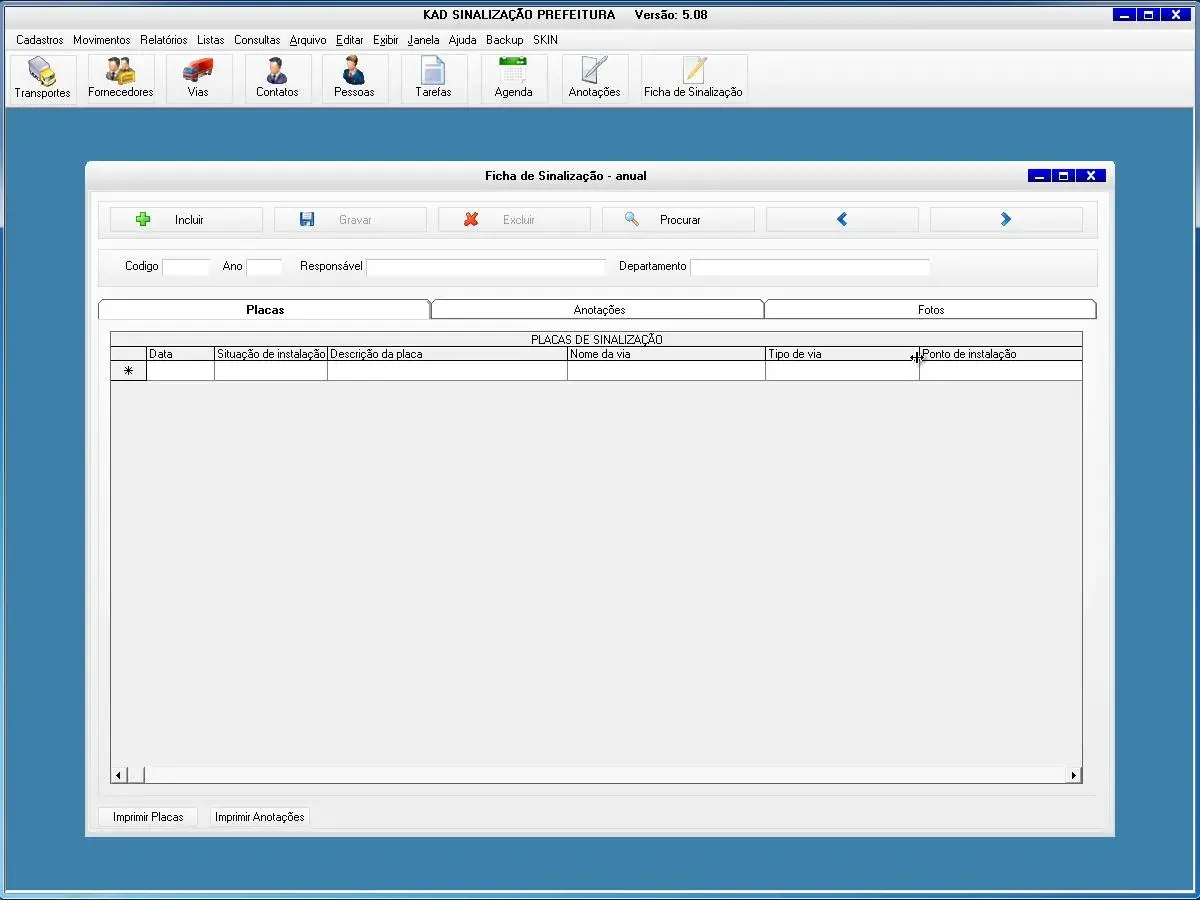Click the Gravar save button
Viewport: 1200px width, 900px height.
[x=350, y=220]
